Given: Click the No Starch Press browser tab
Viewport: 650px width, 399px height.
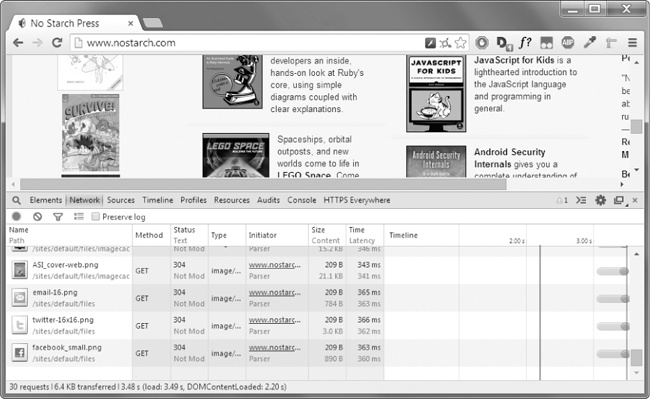Looking at the screenshot, I should click(75, 23).
